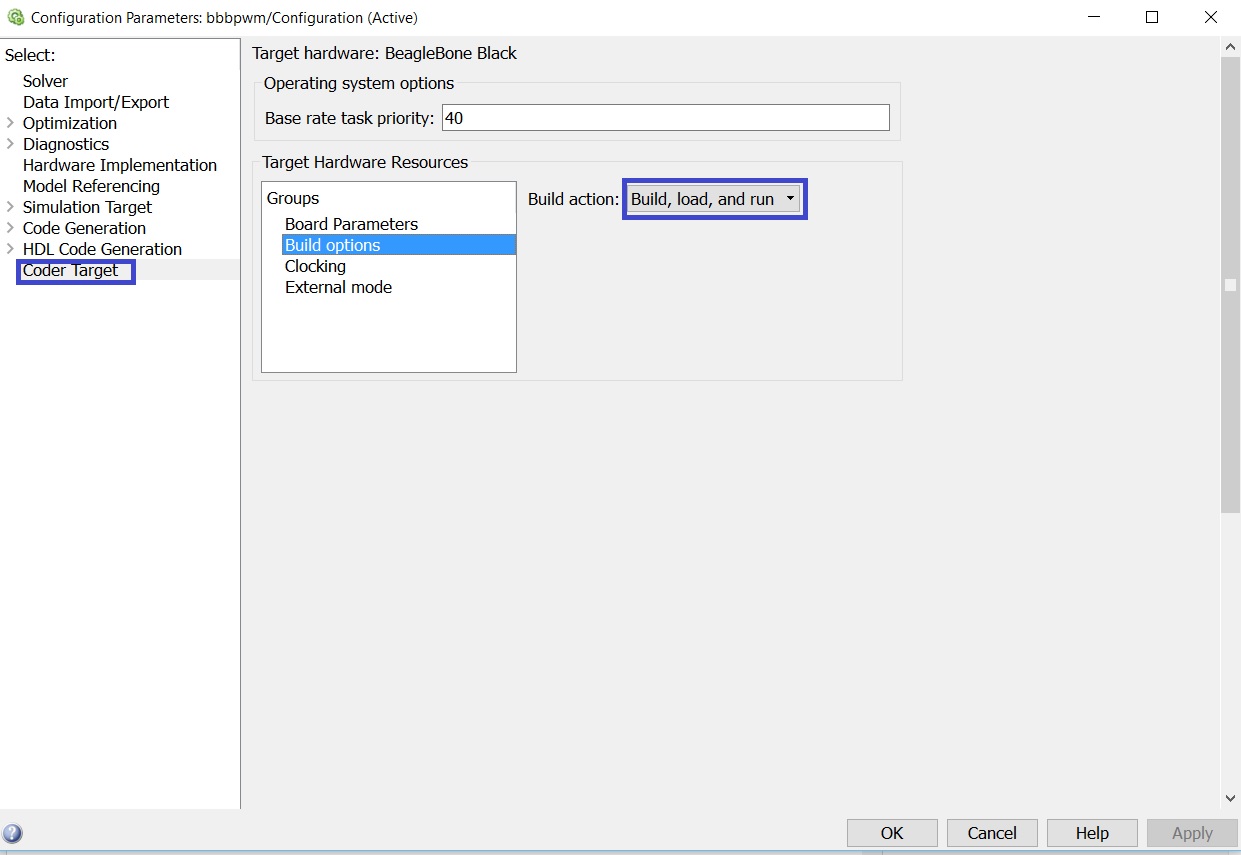Select Clocking group
The width and height of the screenshot is (1241, 855).
tap(315, 266)
